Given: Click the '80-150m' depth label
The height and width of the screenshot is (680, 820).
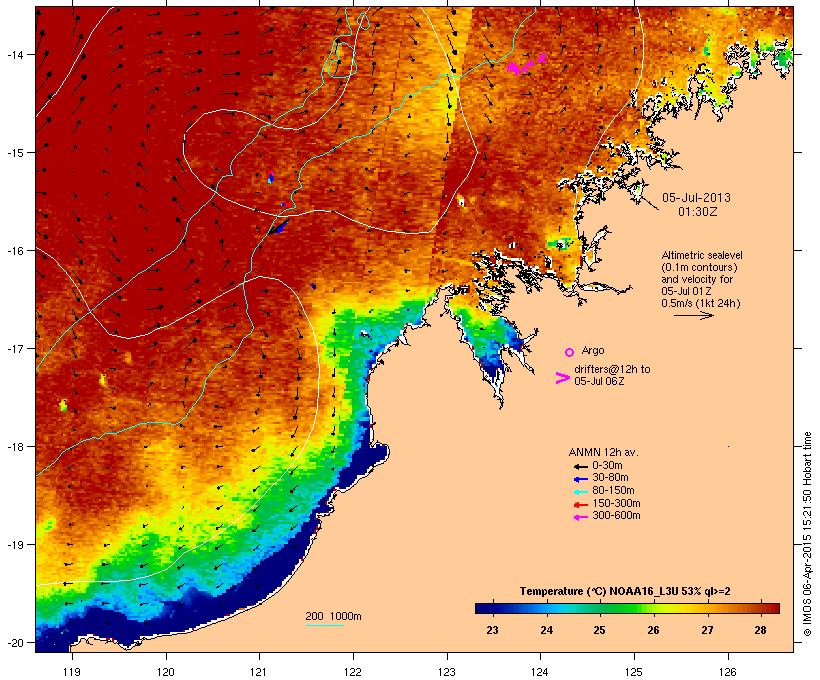Looking at the screenshot, I should point(613,491).
